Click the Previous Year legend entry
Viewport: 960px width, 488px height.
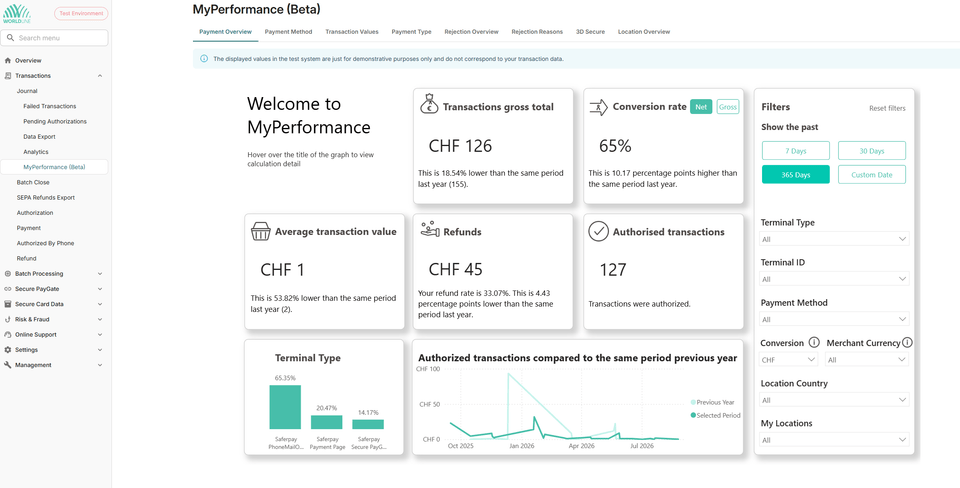tap(713, 402)
